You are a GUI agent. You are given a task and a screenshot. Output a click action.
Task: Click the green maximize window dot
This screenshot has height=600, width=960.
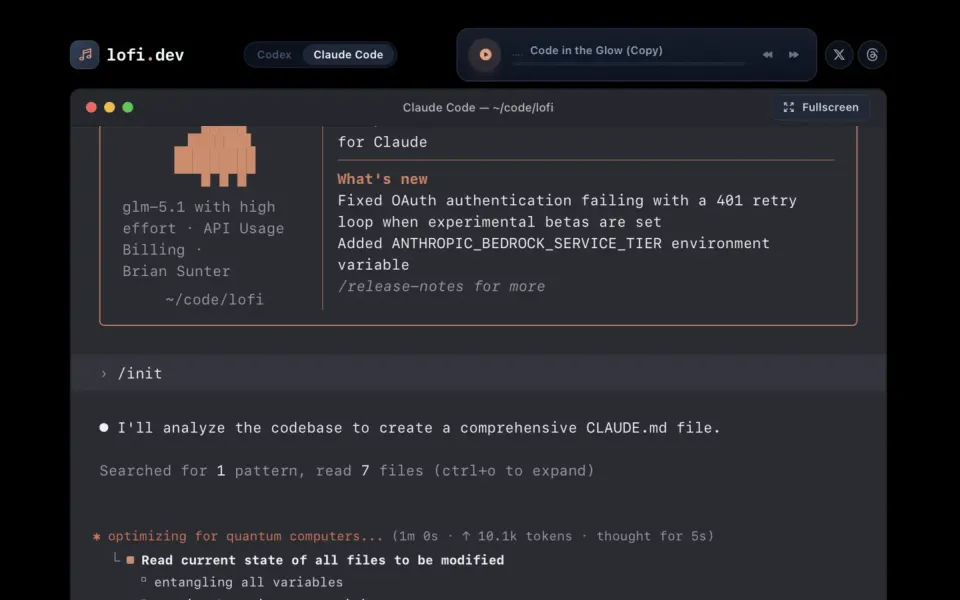[128, 107]
